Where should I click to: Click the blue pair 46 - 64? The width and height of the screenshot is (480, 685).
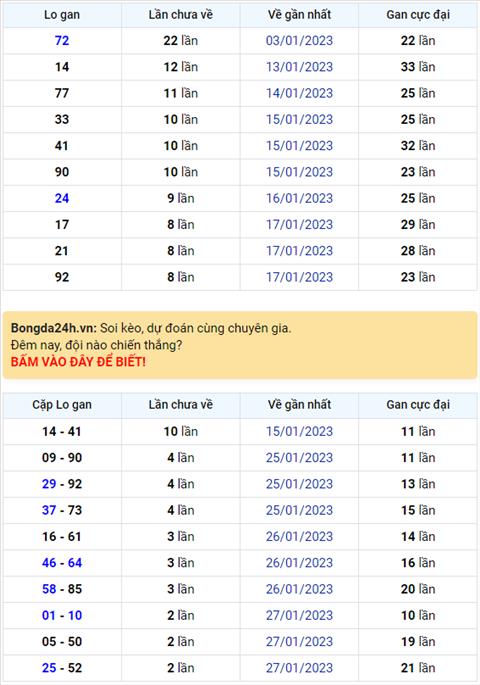point(62,563)
